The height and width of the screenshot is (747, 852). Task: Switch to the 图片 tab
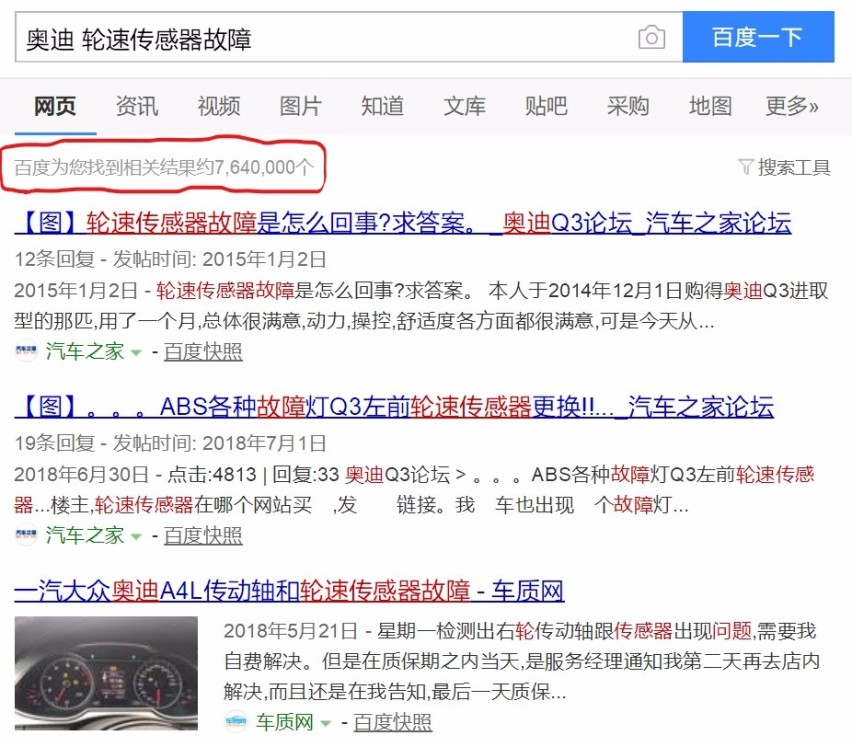301,106
